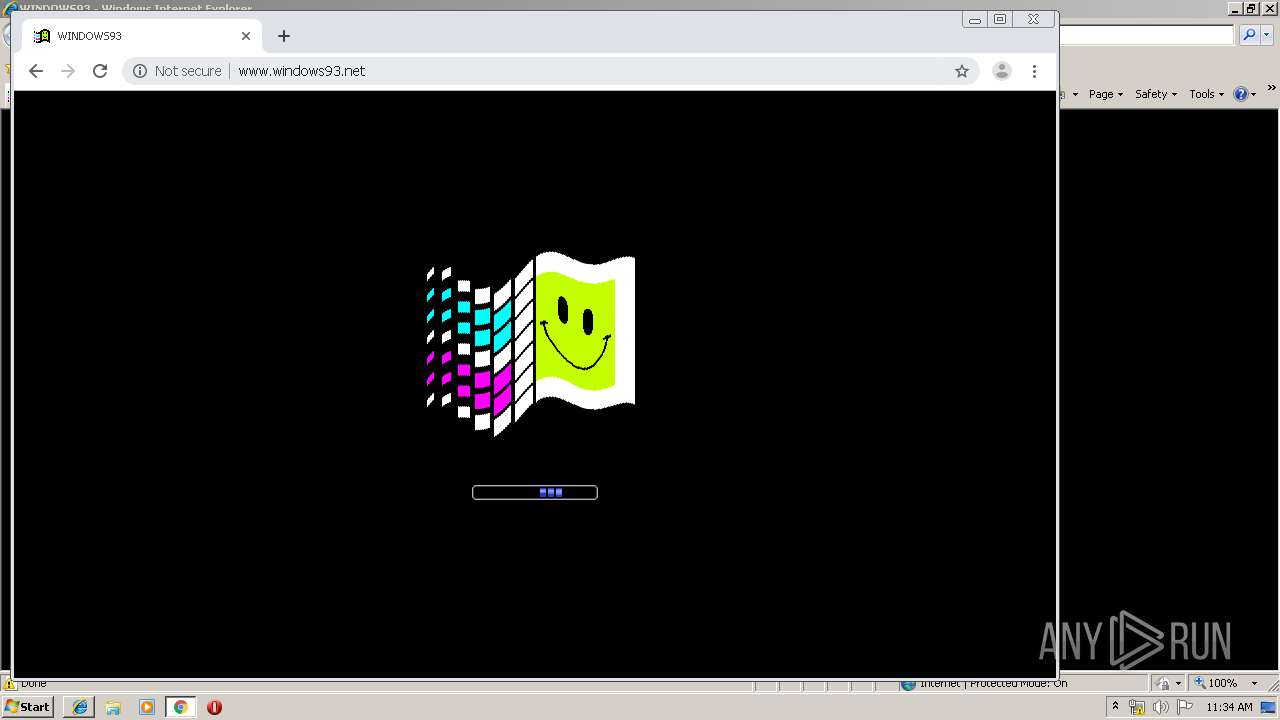Open the Windows Start menu

pos(27,707)
